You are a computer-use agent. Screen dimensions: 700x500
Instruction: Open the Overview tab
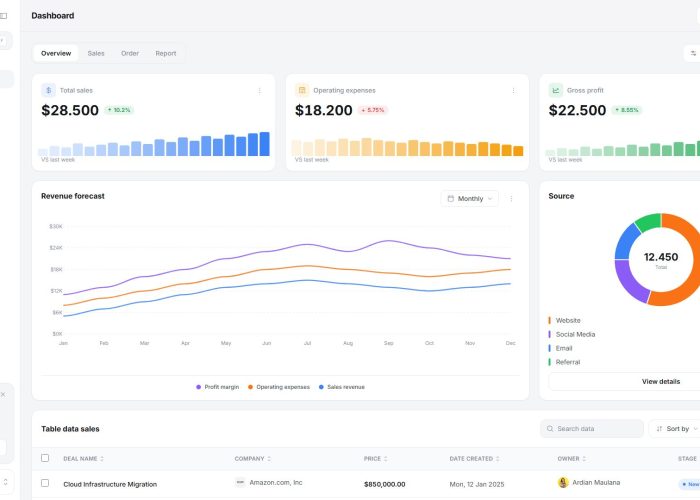[x=56, y=53]
